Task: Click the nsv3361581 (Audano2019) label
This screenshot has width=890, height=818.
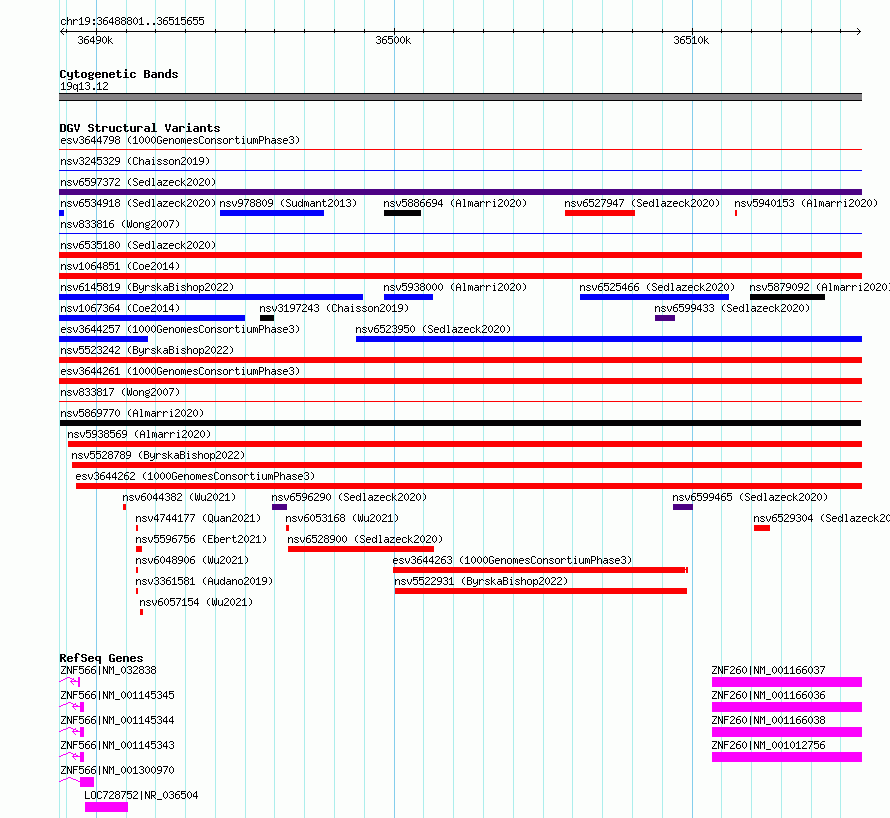Action: pos(204,581)
